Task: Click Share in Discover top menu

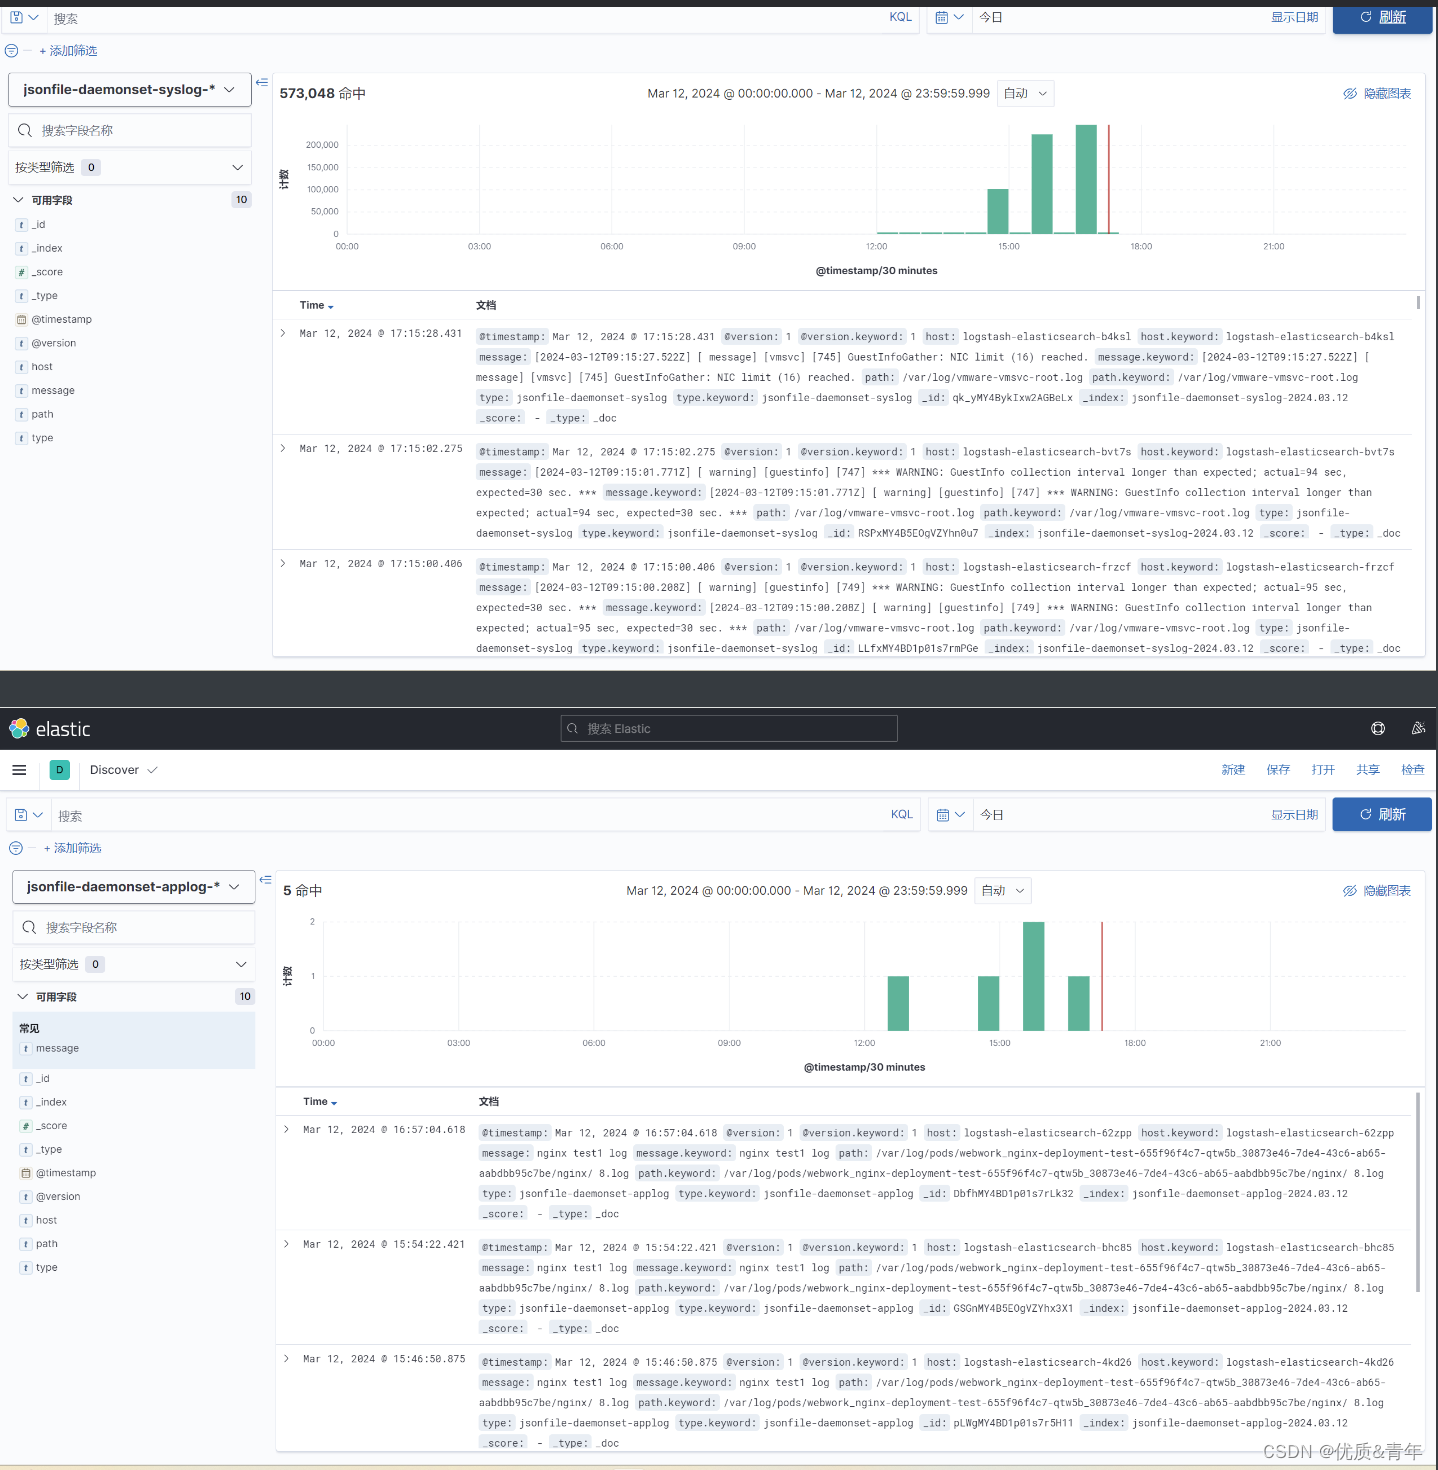Action: [1368, 770]
